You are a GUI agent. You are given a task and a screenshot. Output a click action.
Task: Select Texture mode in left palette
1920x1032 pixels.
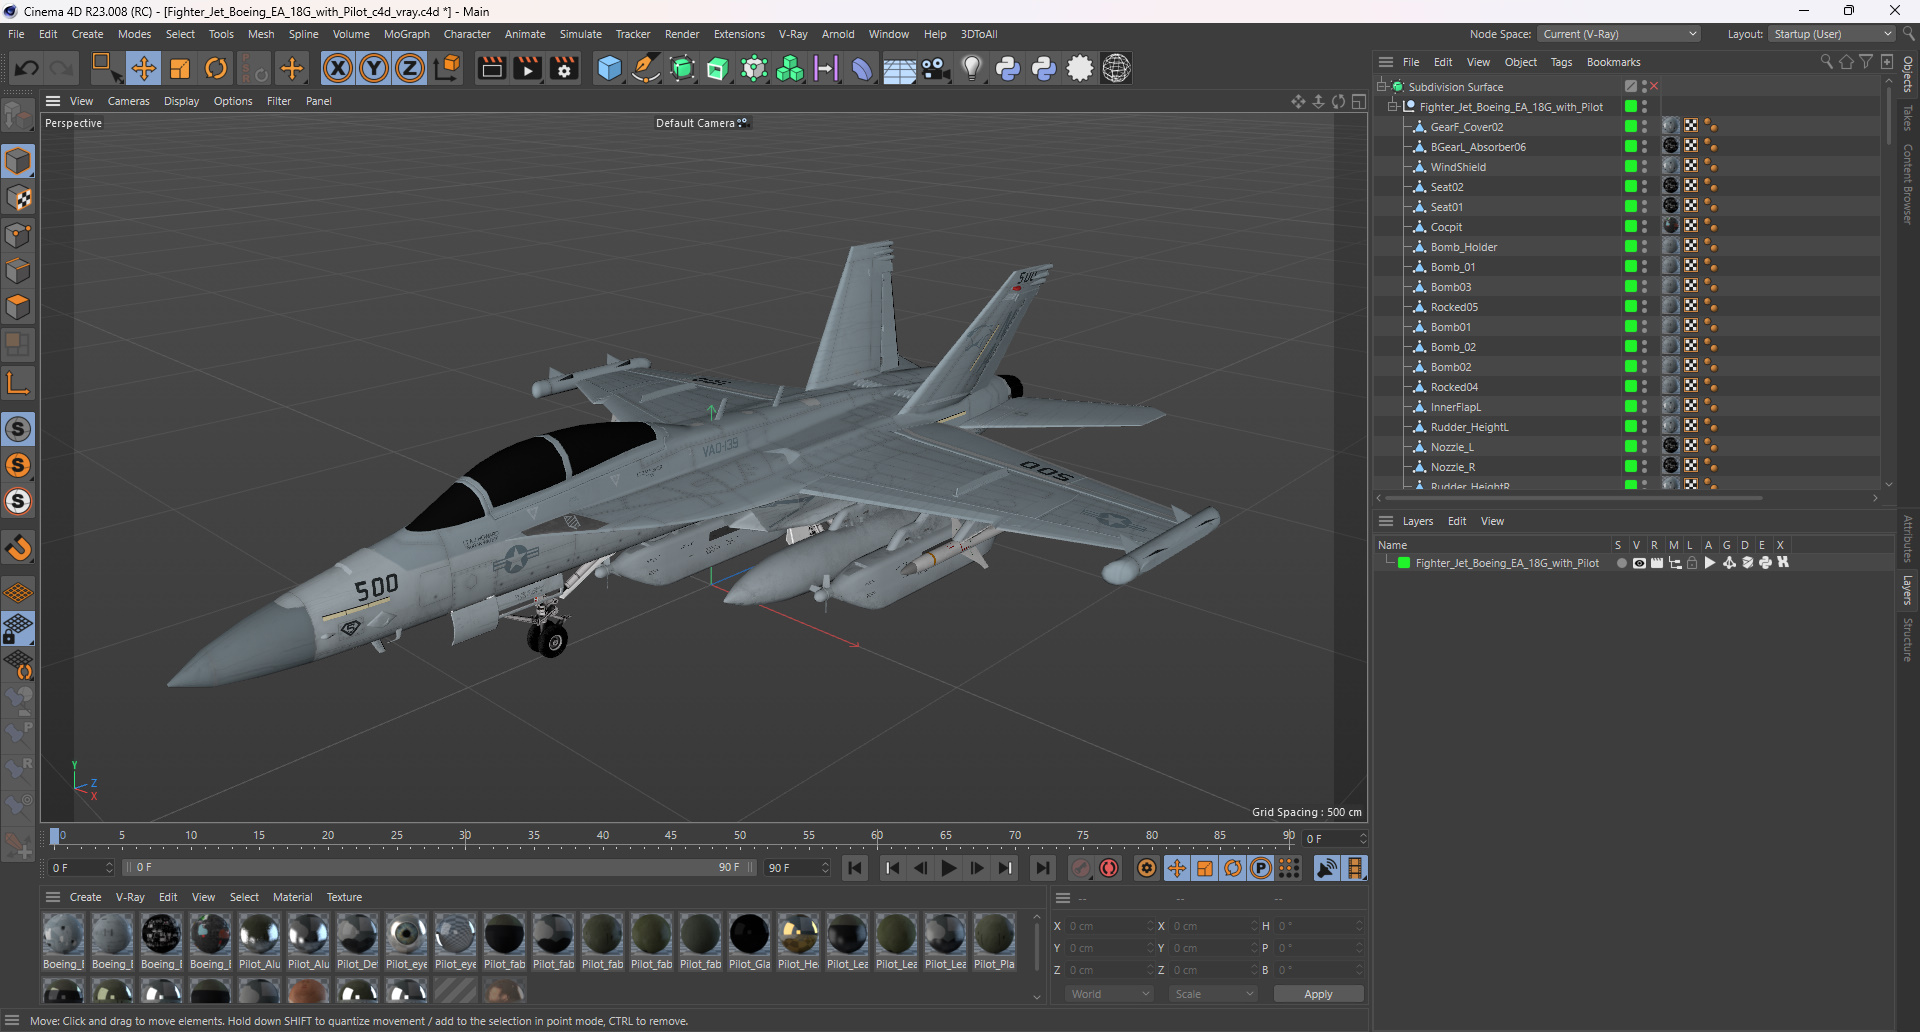[x=18, y=198]
